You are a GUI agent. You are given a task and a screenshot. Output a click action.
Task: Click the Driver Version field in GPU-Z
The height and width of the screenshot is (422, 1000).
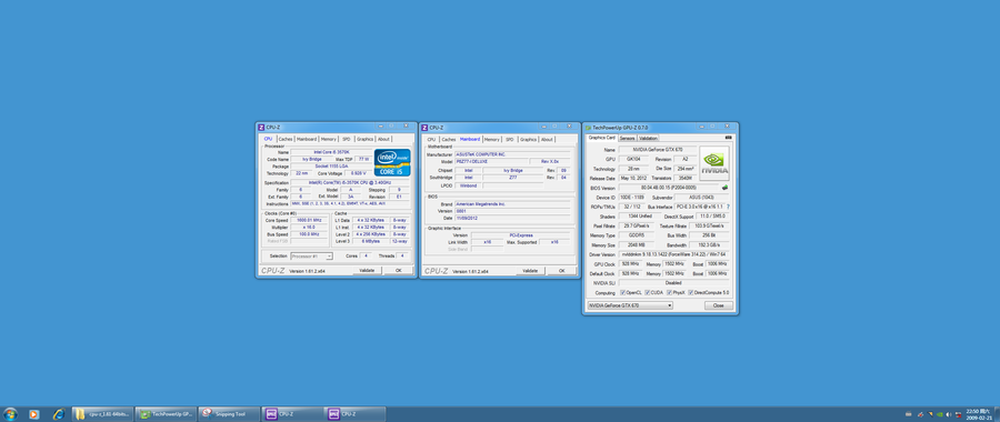pos(675,254)
